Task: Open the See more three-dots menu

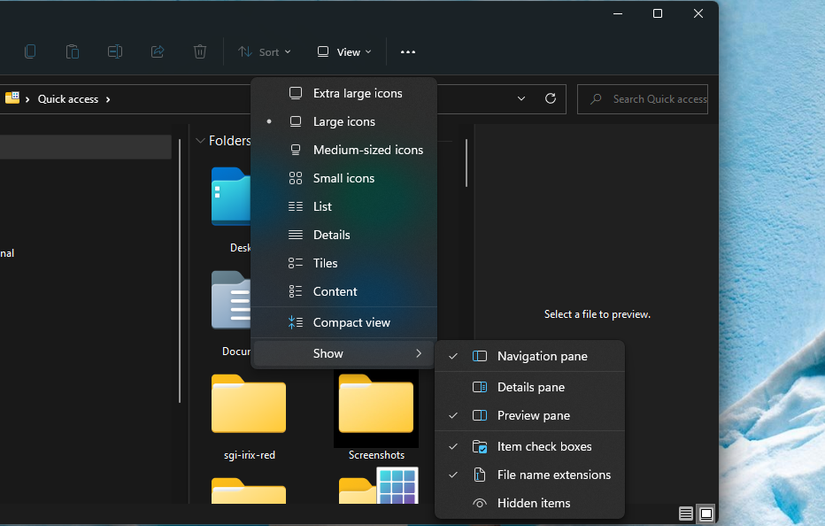Action: pos(407,52)
